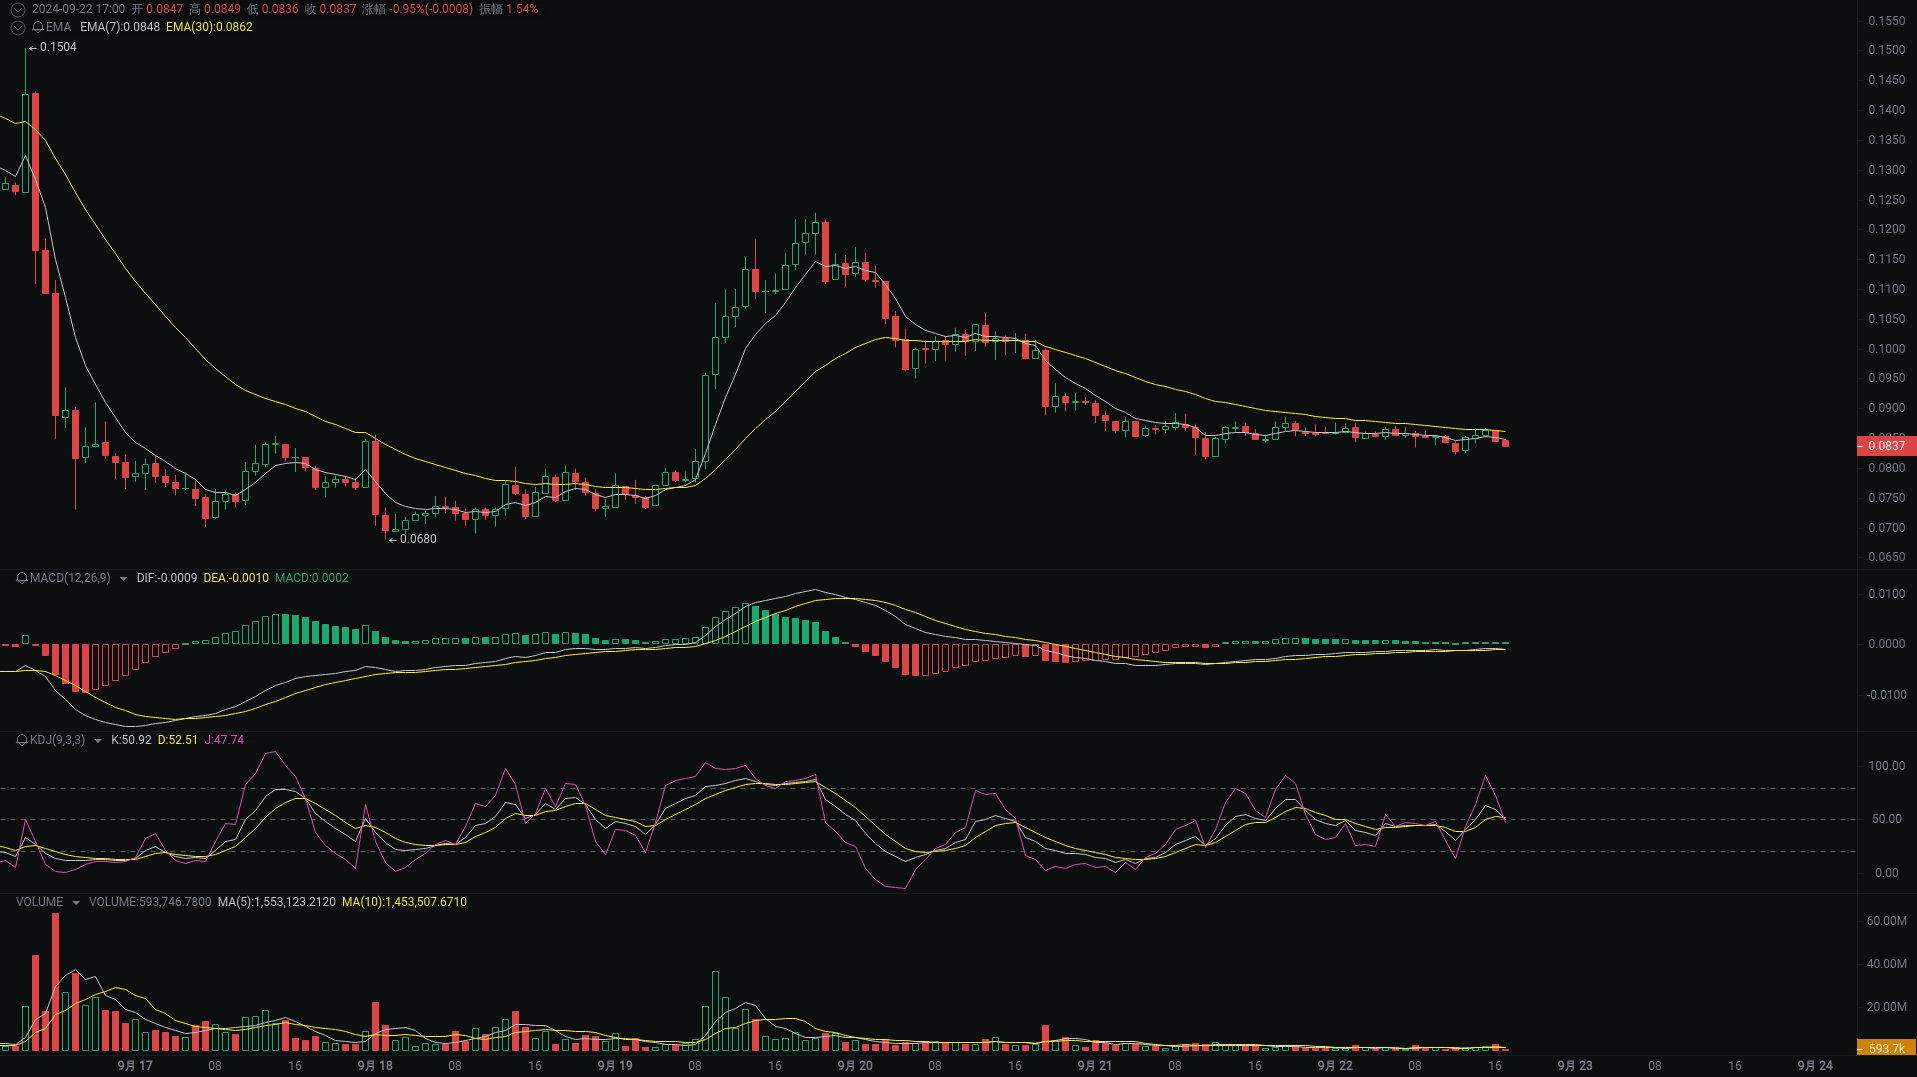The width and height of the screenshot is (1917, 1077).
Task: Click the close price 0.0837
Action: tap(338, 9)
